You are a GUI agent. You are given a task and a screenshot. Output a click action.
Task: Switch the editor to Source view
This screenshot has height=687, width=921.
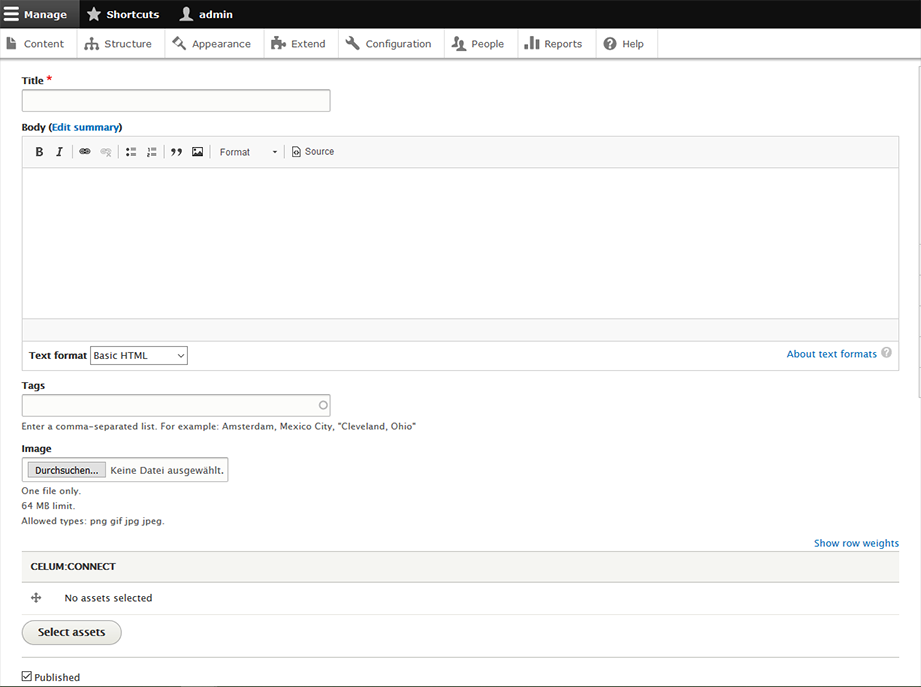pos(313,152)
